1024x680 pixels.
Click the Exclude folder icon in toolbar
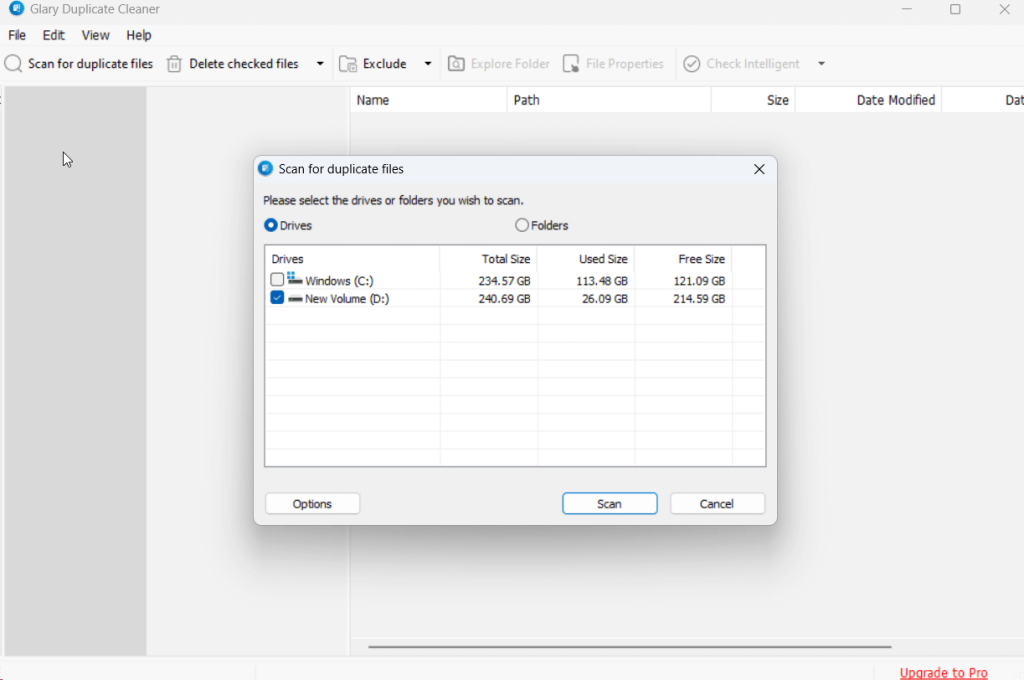348,64
